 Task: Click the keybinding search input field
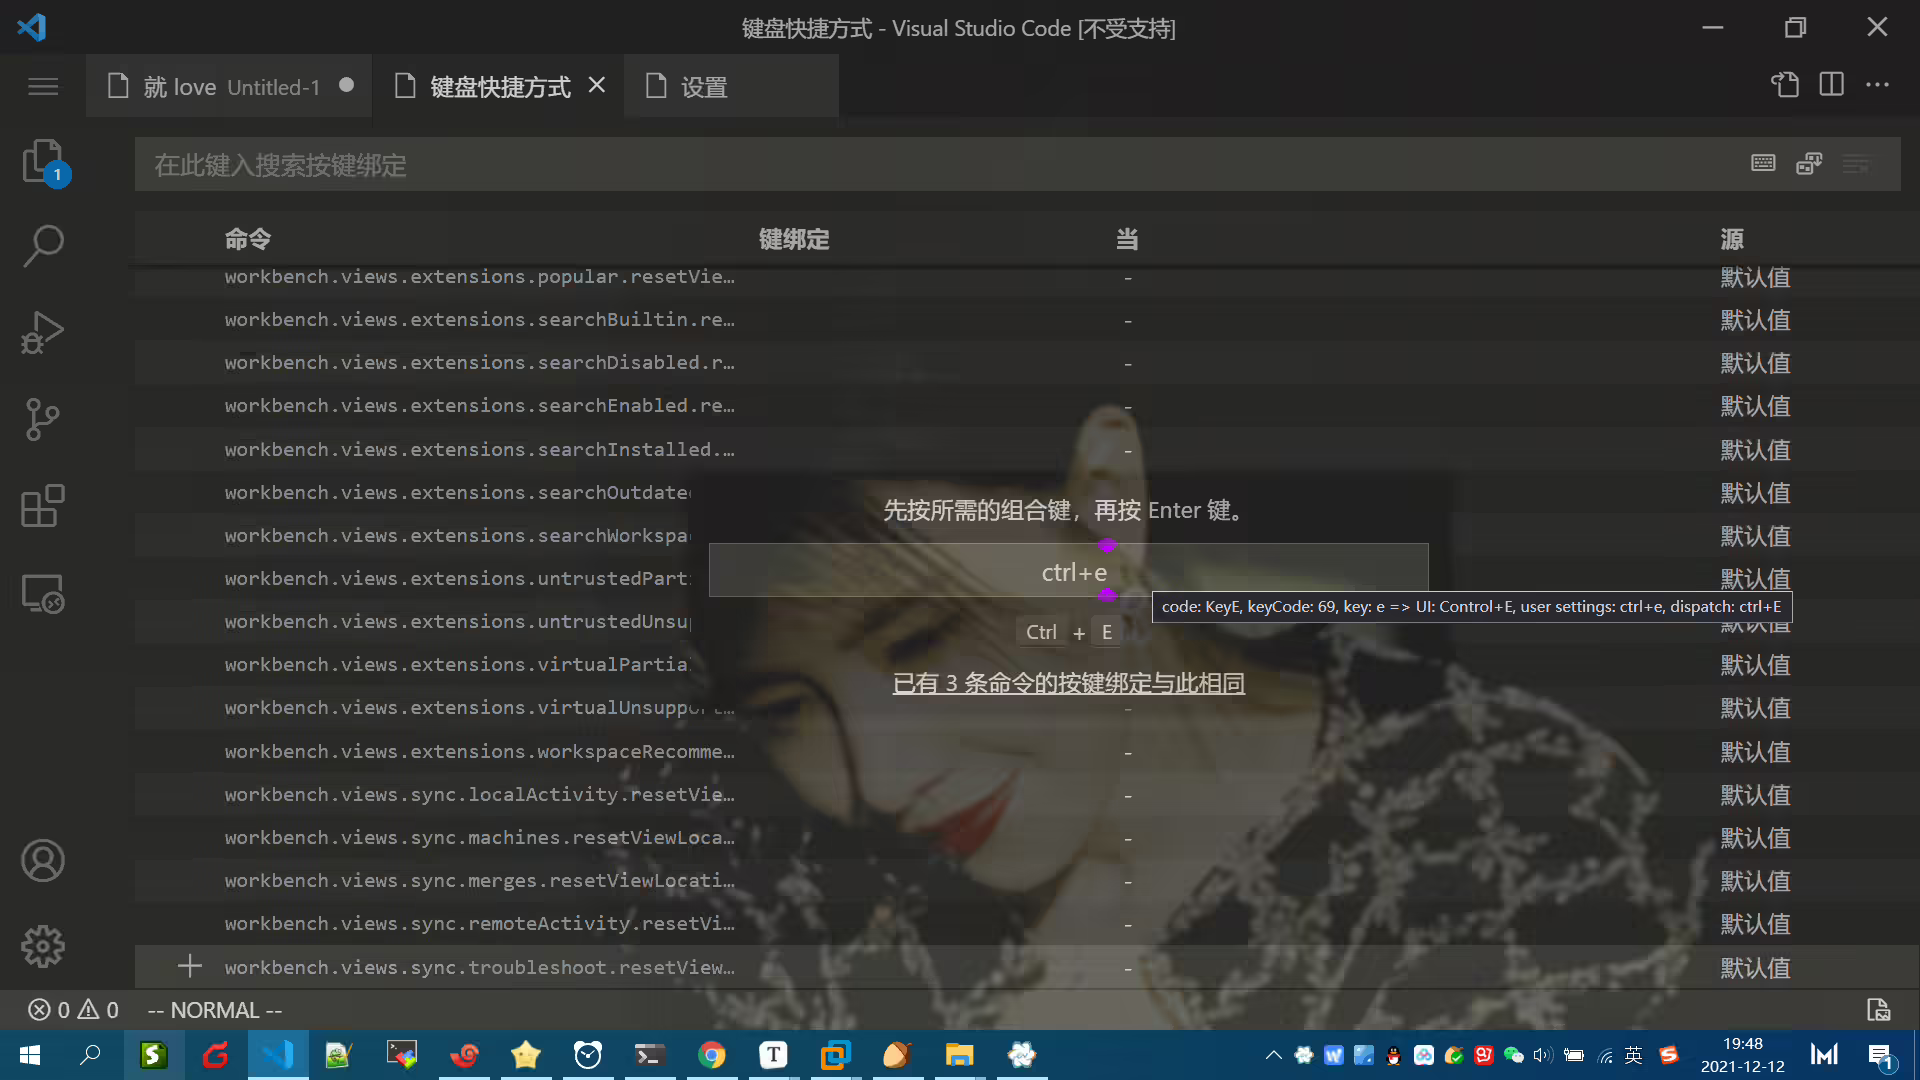click(940, 165)
